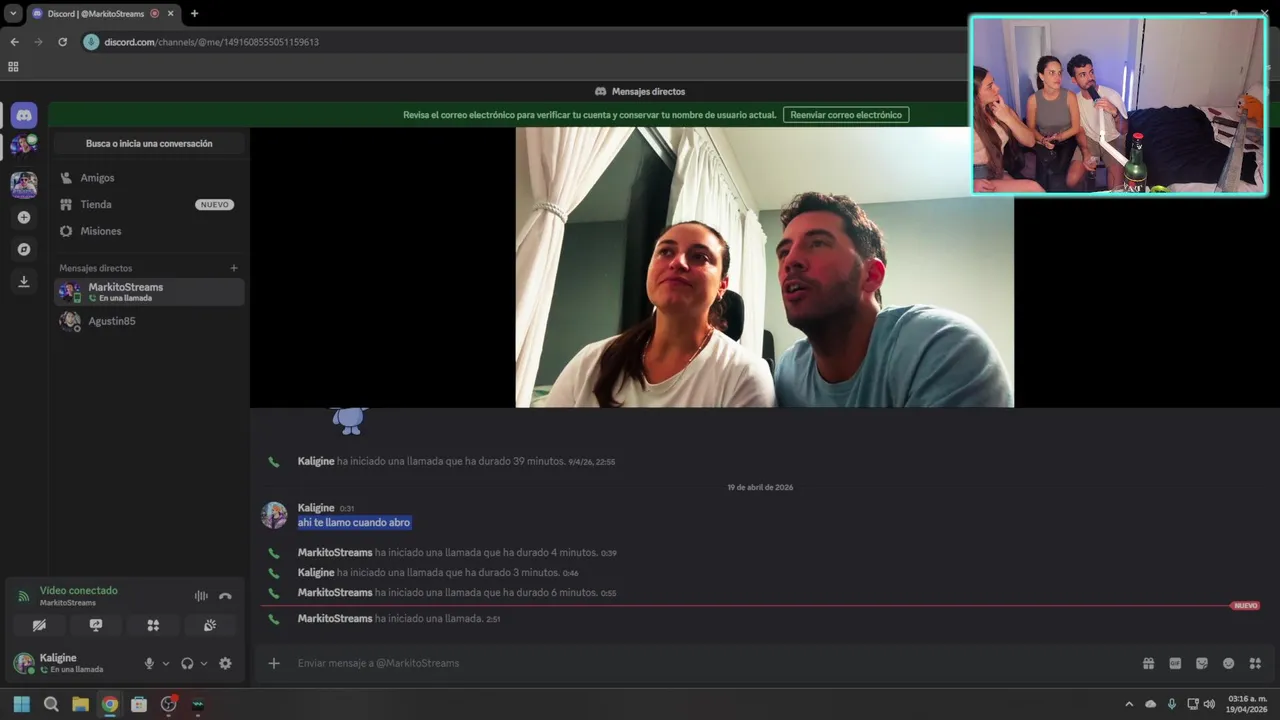Open apps icon in message bar
Screen dimensions: 1280x720
pyautogui.click(x=1256, y=663)
